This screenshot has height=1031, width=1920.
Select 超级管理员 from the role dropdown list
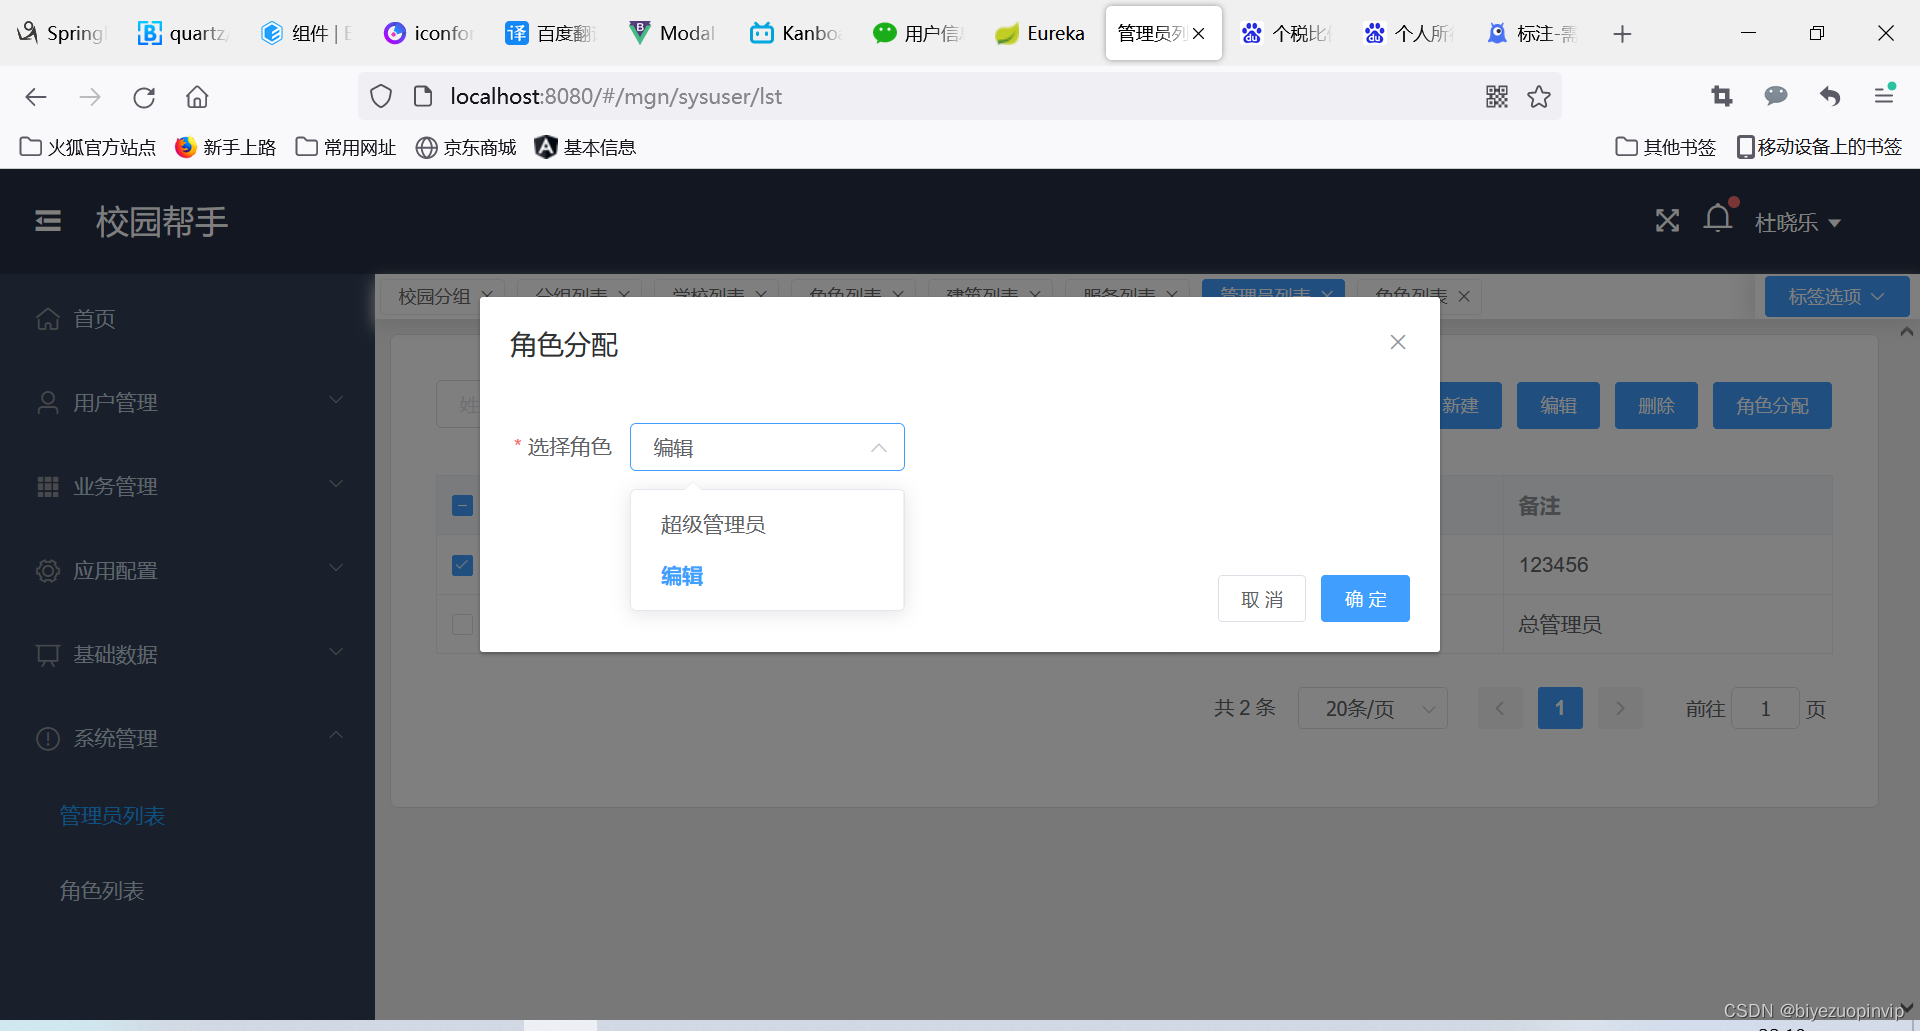coord(713,523)
